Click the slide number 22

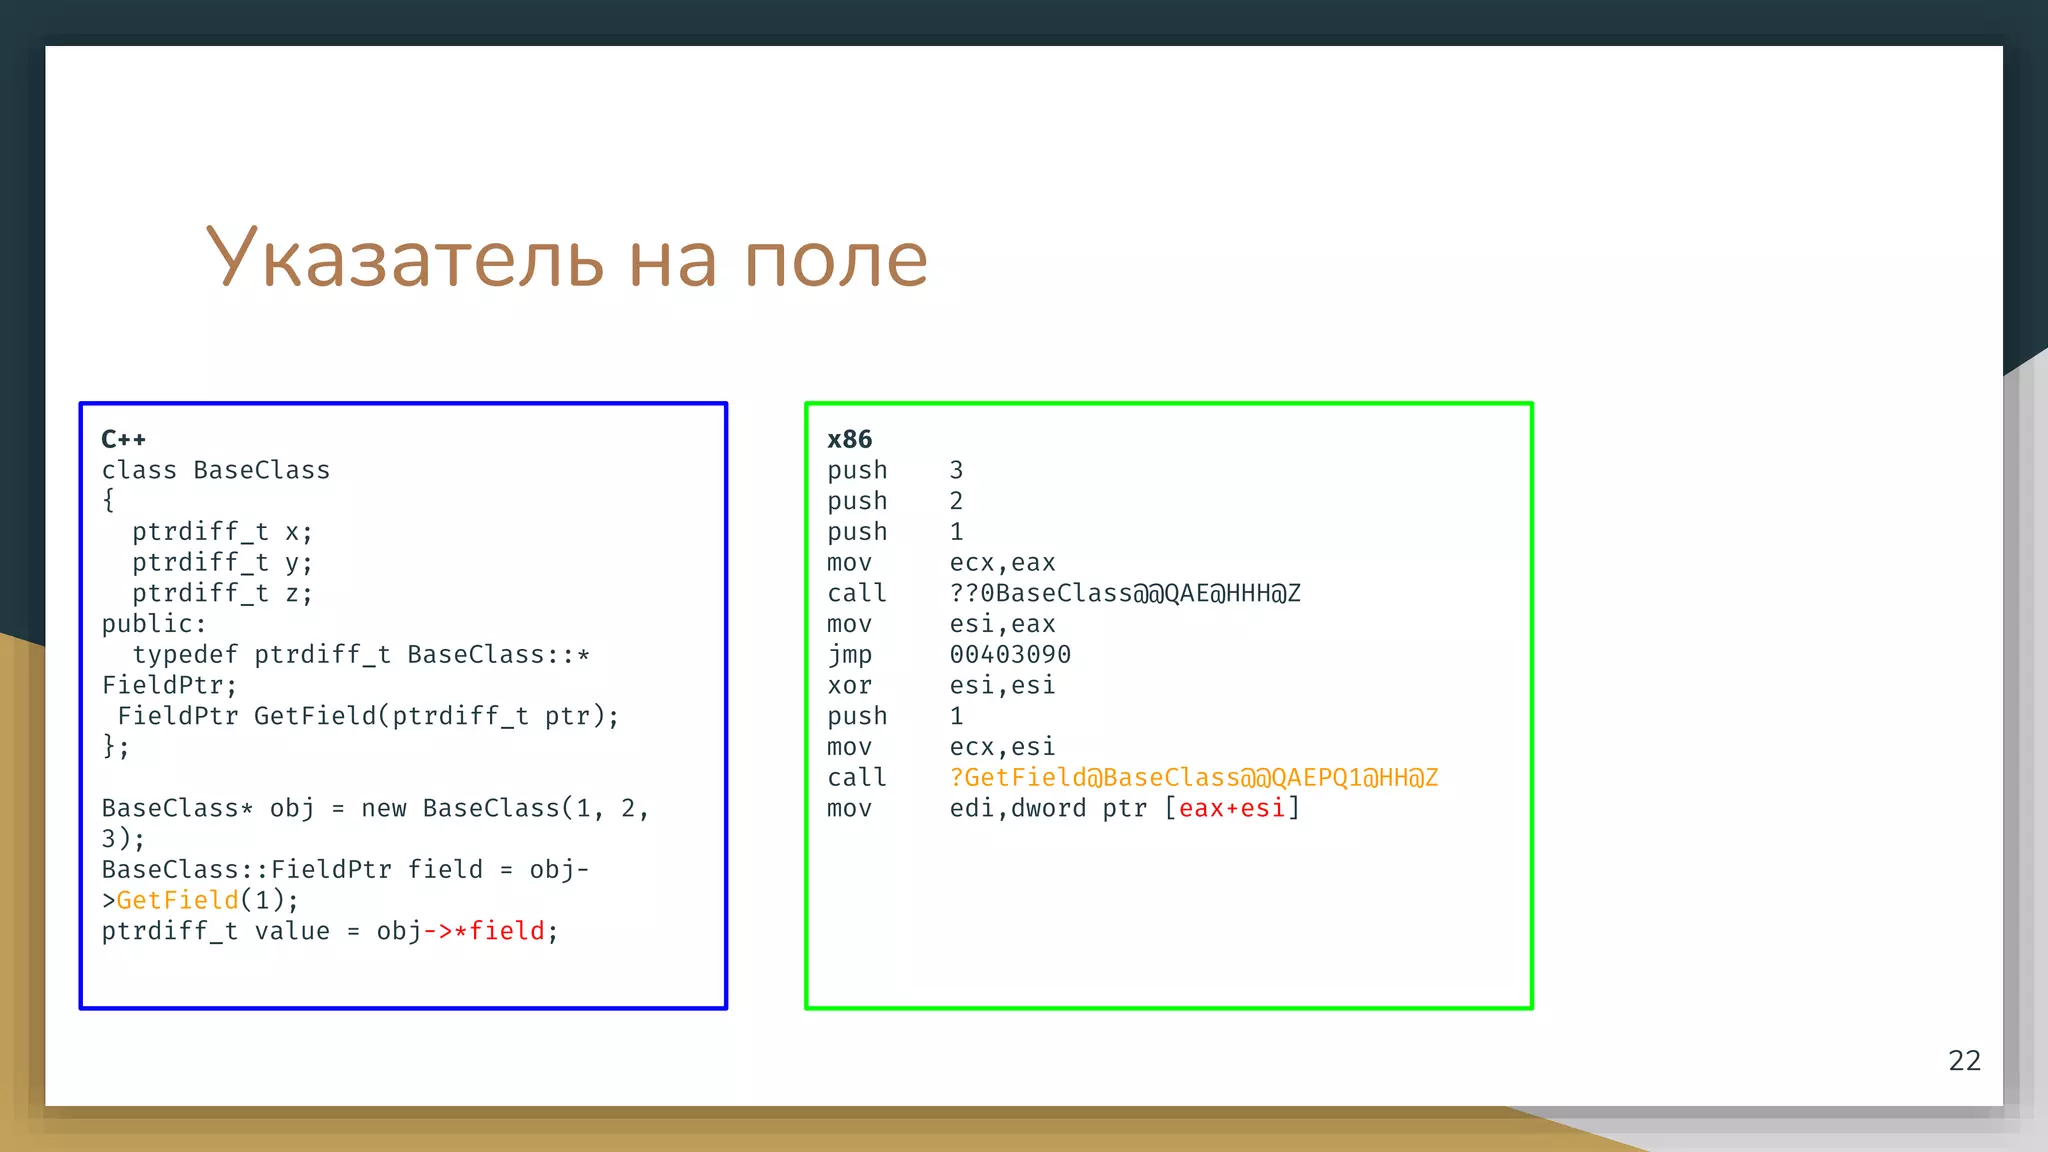click(1964, 1061)
